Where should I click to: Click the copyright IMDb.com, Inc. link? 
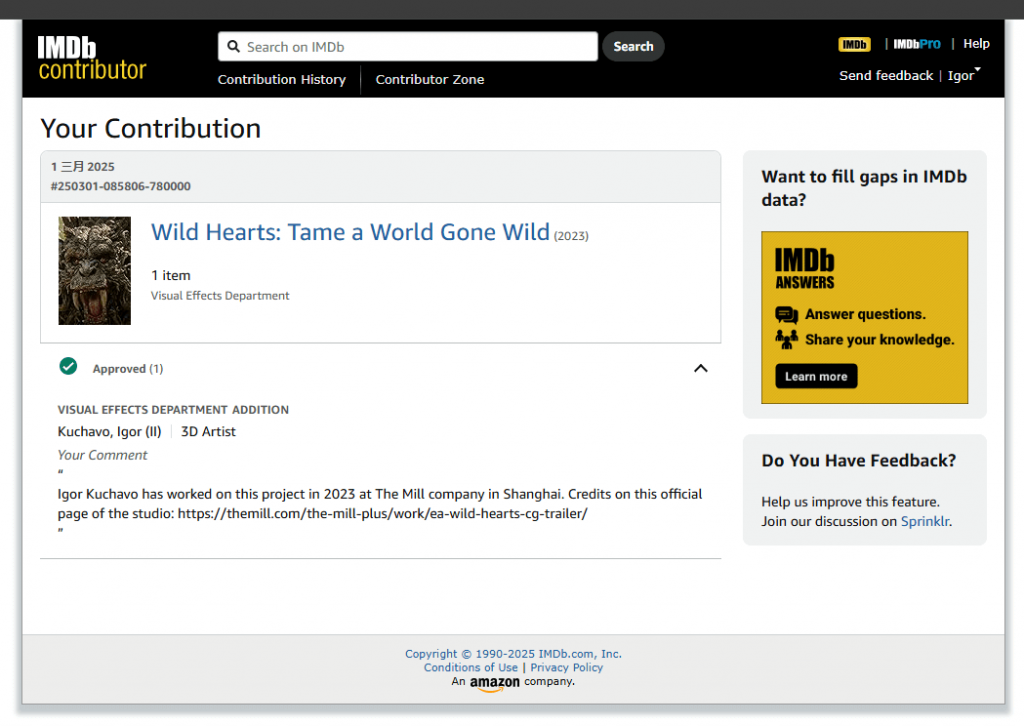pos(513,654)
